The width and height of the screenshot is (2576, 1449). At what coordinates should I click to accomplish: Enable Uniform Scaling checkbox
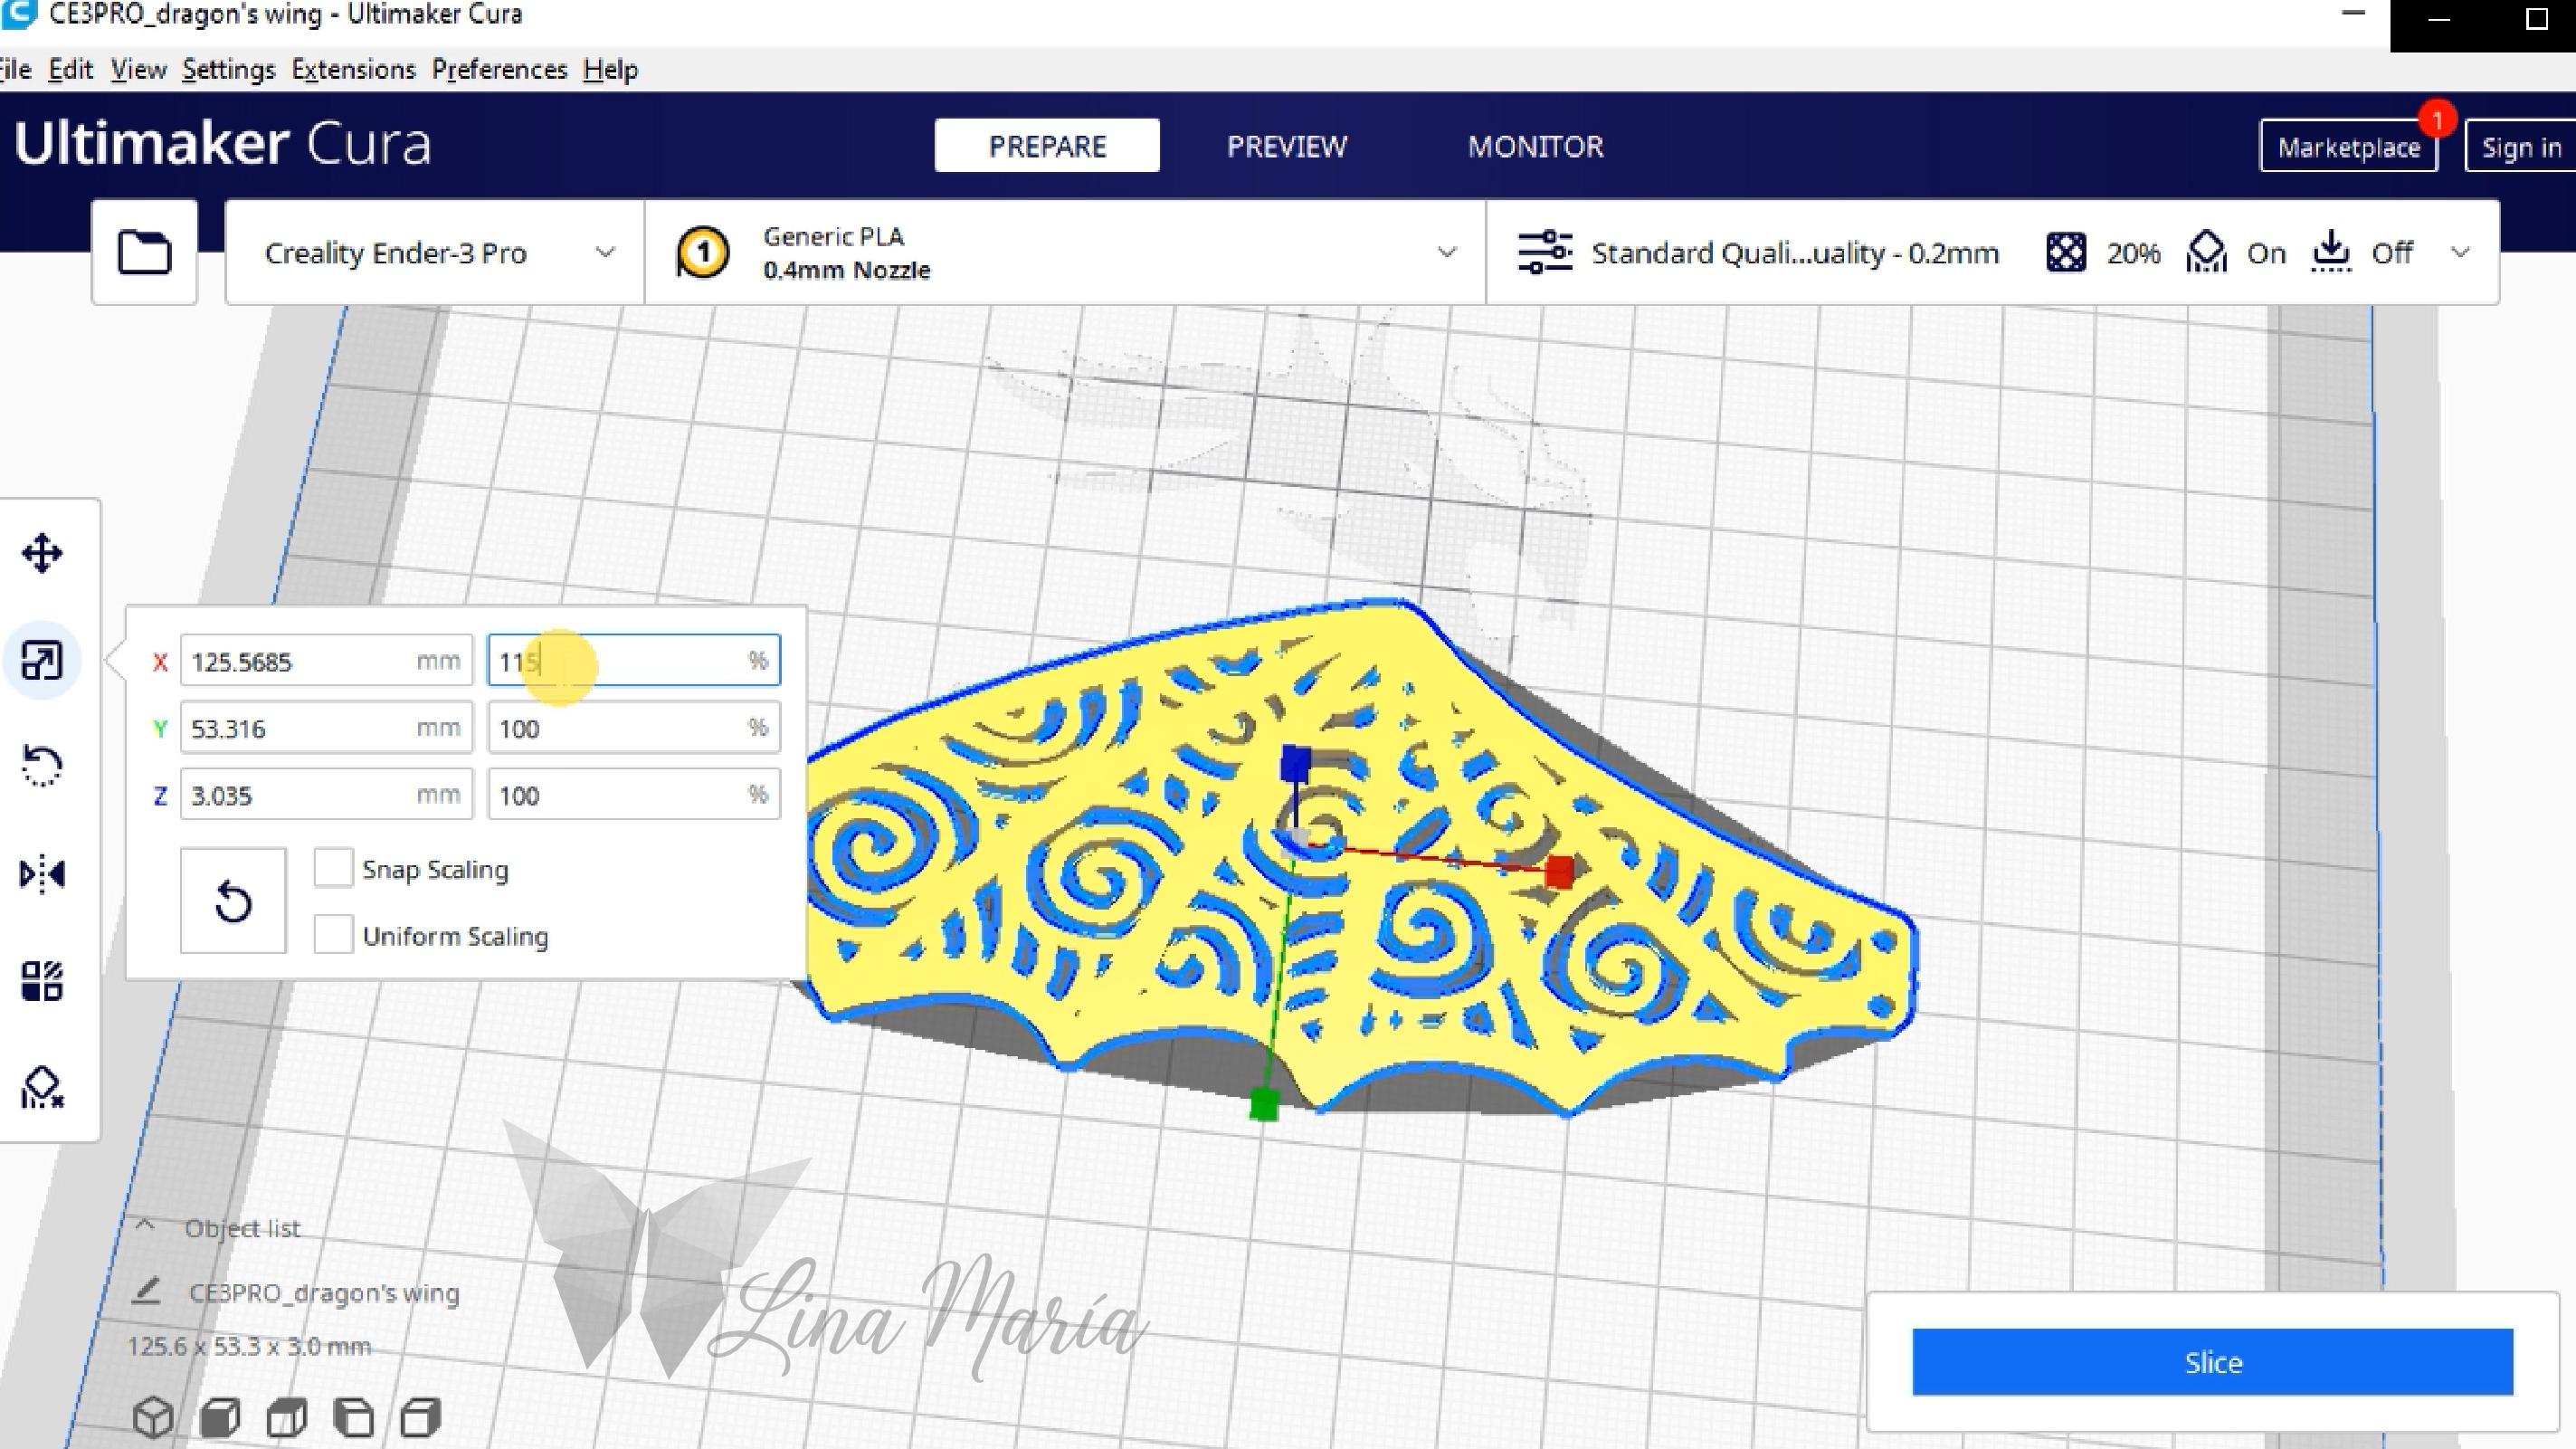tap(333, 935)
